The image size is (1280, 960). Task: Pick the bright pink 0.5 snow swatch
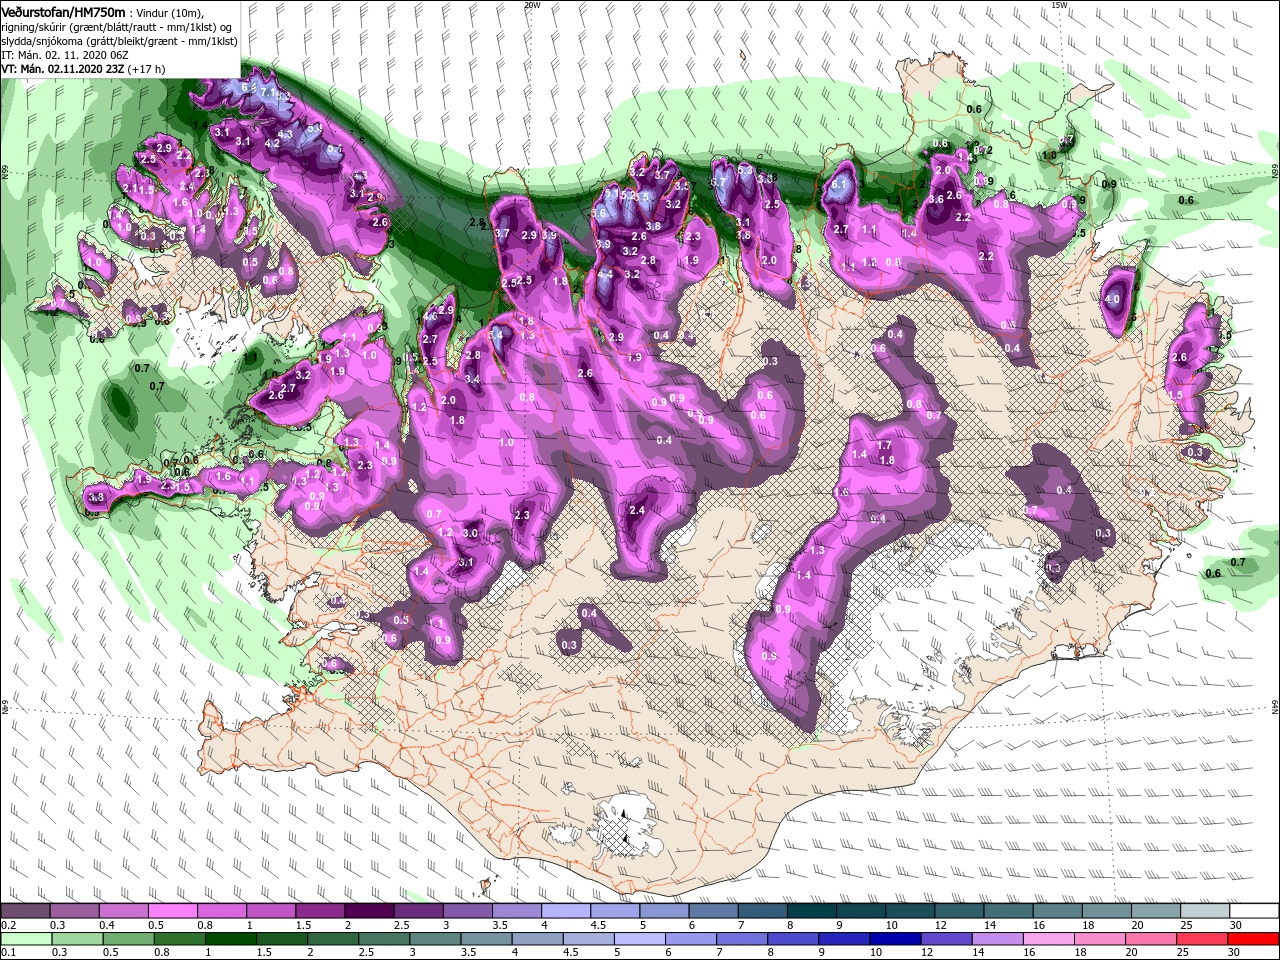click(x=172, y=911)
